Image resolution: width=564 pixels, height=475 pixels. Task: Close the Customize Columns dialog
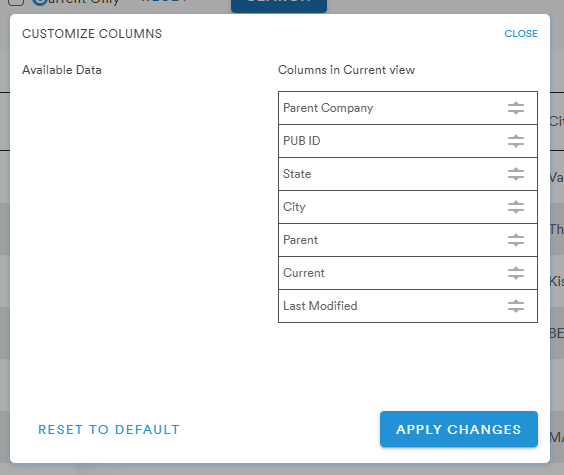521,33
